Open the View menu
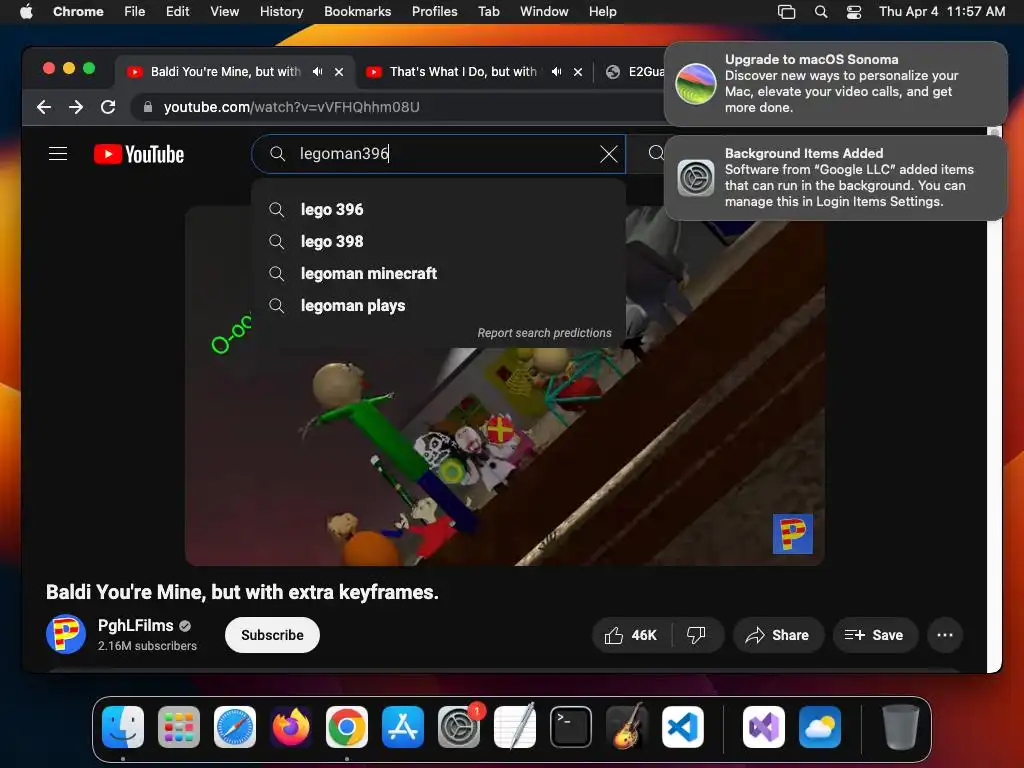The width and height of the screenshot is (1024, 768). 225,12
